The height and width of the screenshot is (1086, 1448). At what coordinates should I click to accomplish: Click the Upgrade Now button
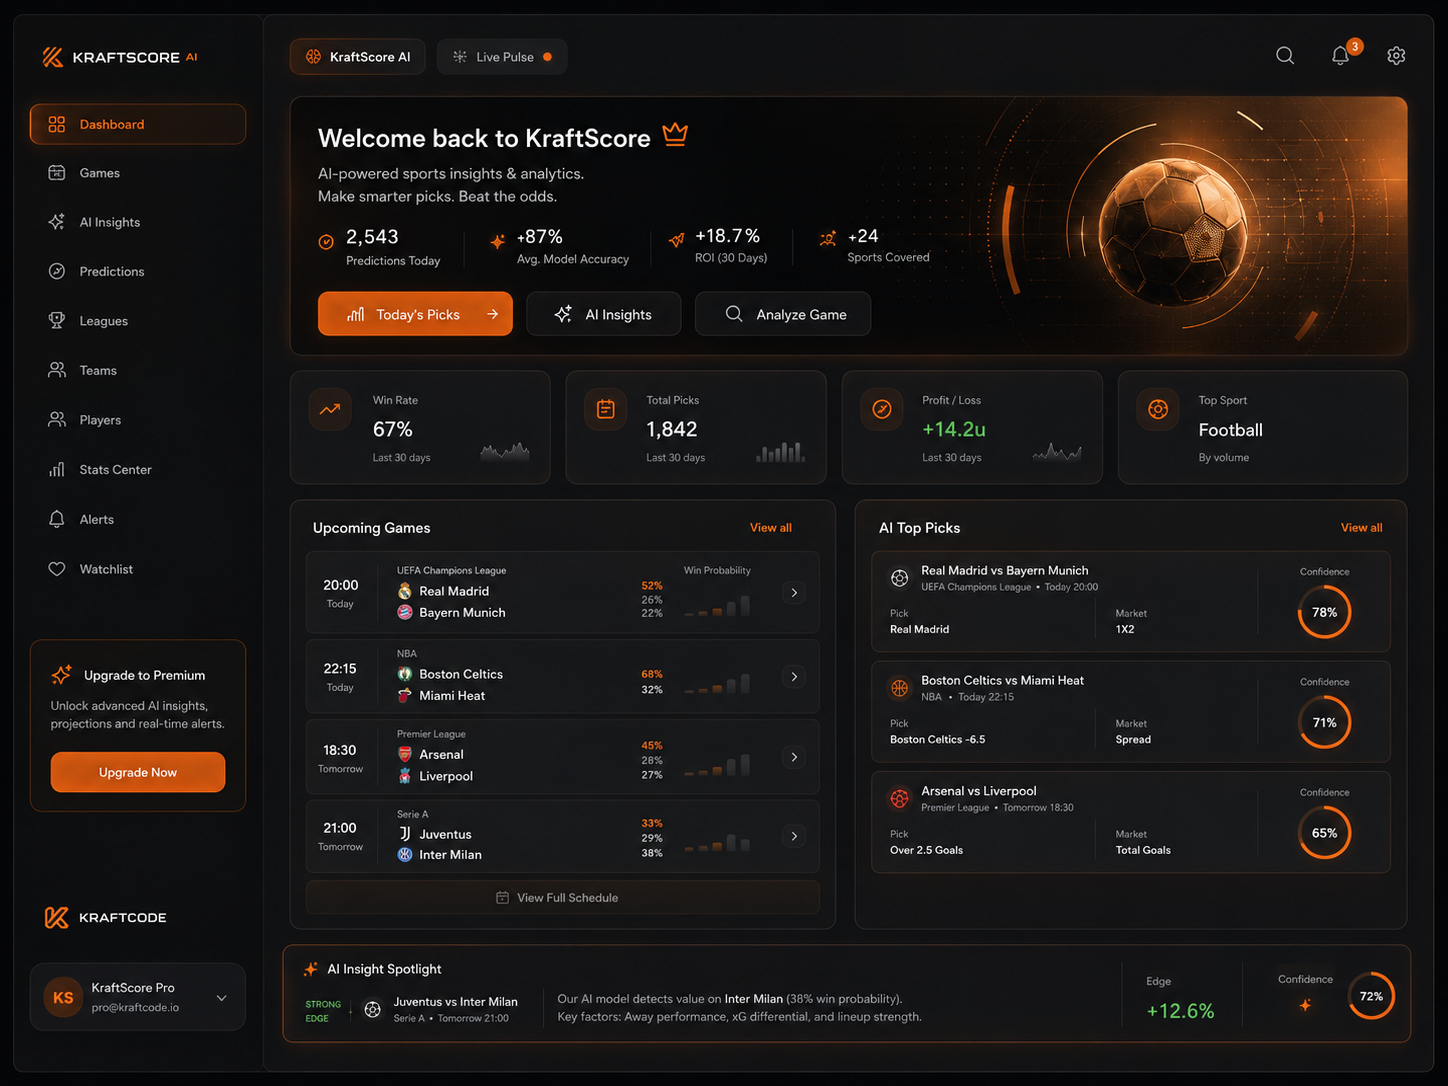pos(138,772)
